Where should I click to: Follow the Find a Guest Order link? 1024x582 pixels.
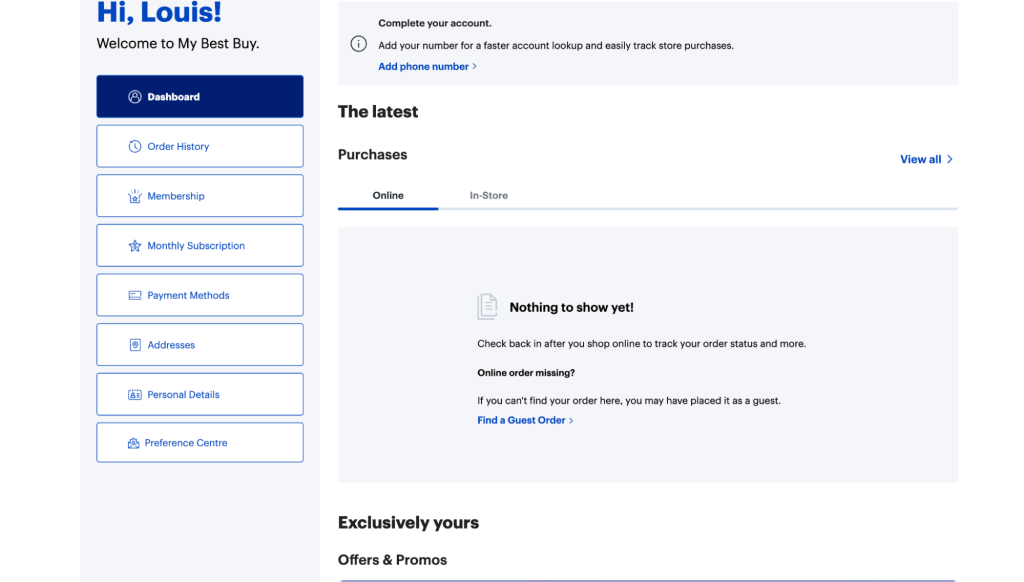521,420
